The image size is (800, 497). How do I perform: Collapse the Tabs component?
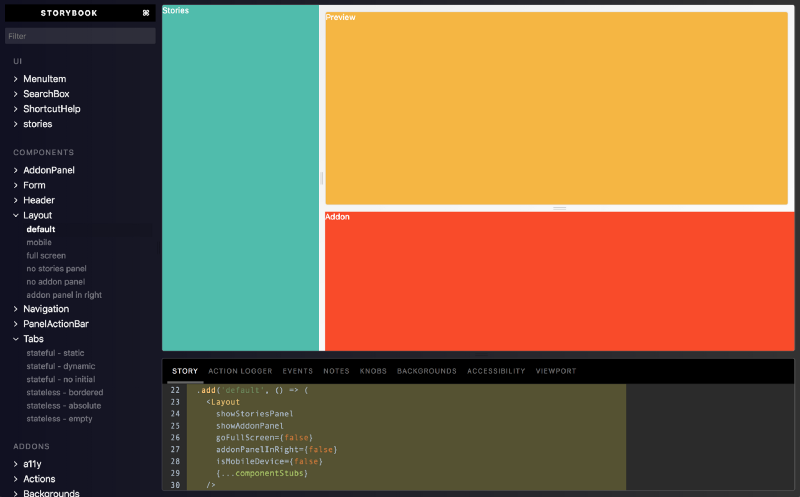tap(33, 339)
